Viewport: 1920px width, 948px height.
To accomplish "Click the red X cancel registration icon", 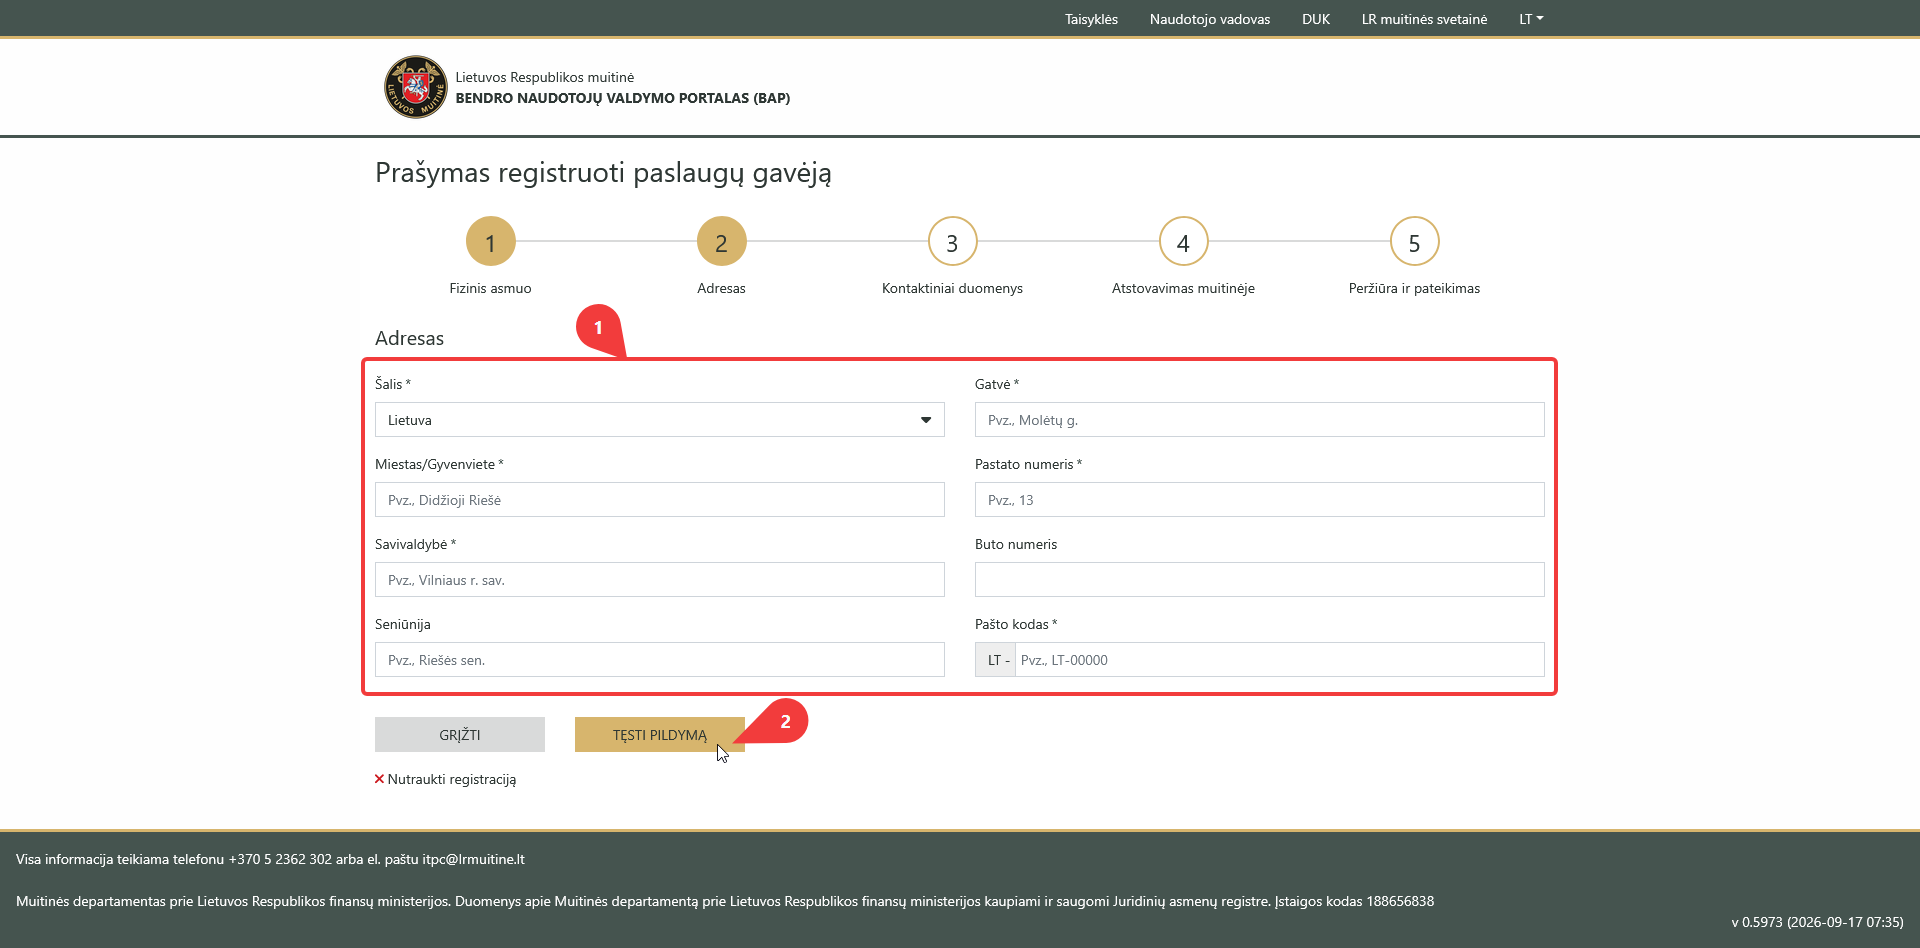I will (380, 779).
